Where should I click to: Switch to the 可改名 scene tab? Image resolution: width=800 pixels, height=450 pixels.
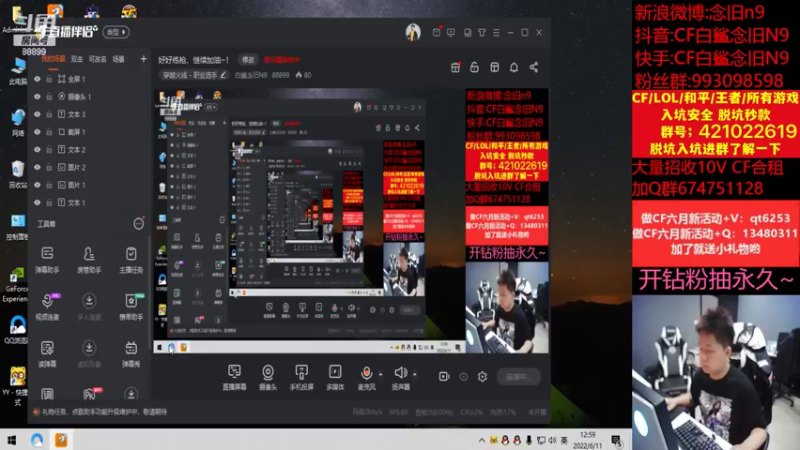point(97,59)
